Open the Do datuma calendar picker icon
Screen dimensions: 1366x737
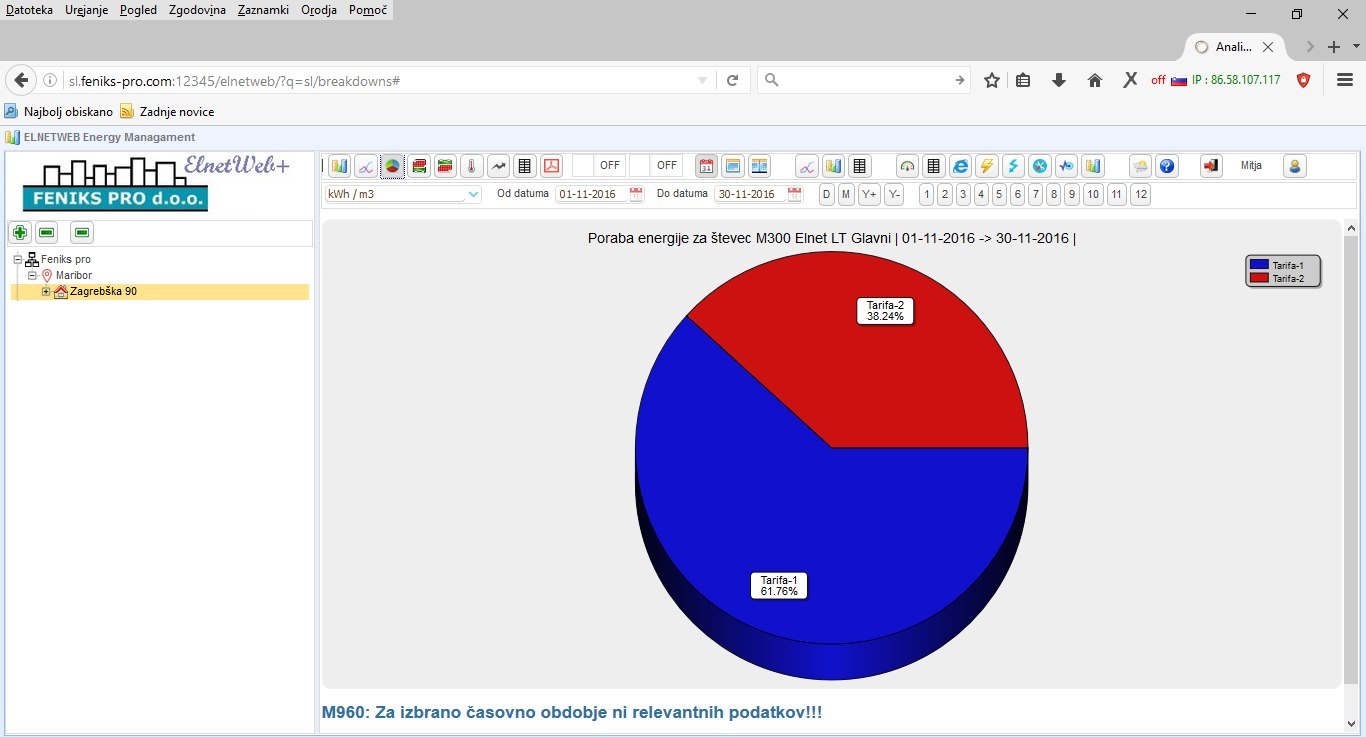[x=795, y=195]
